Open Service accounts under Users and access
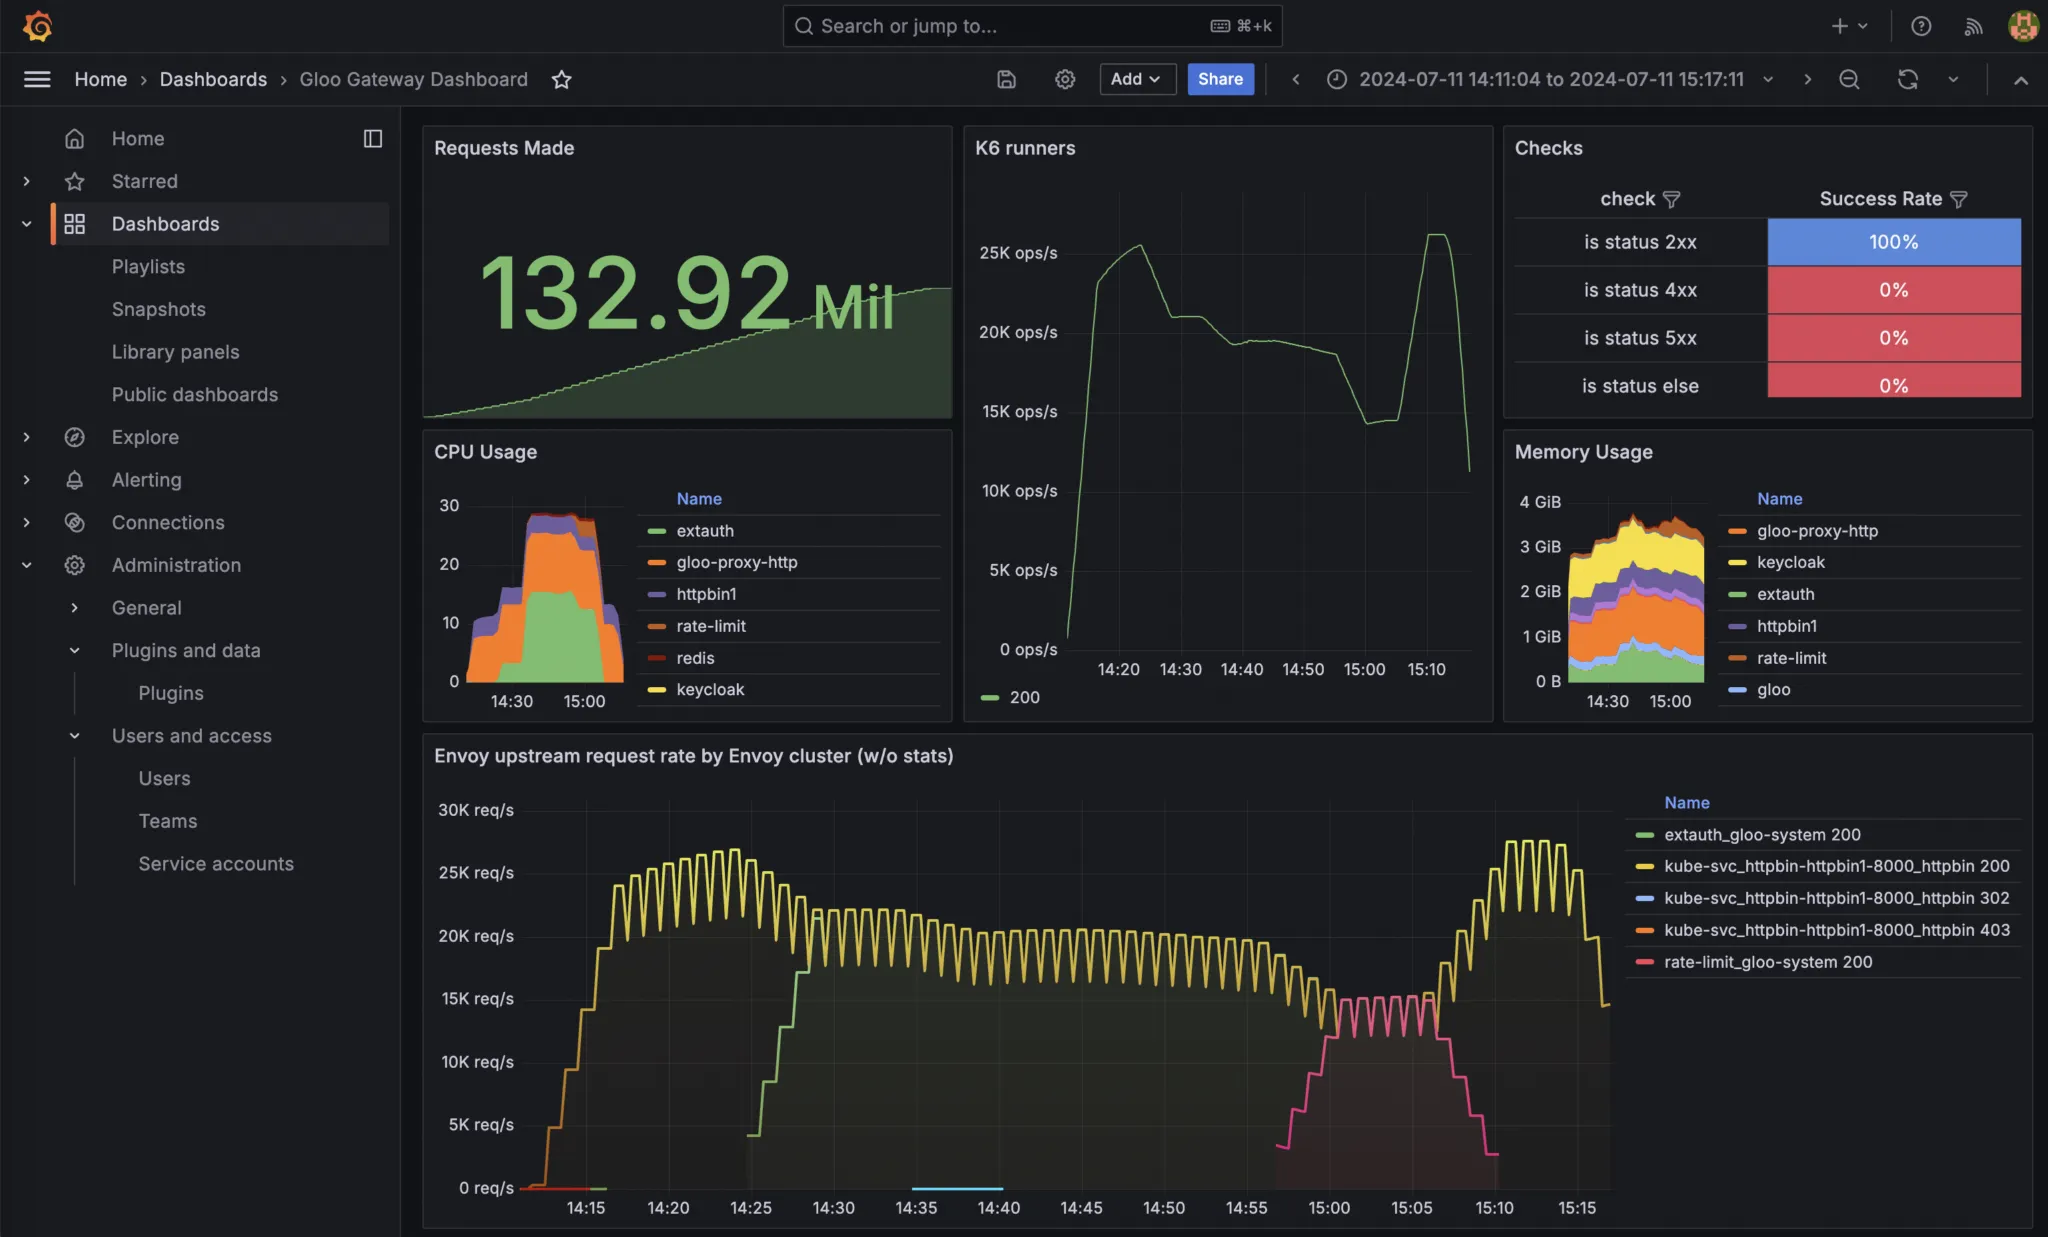The height and width of the screenshot is (1237, 2048). [215, 863]
